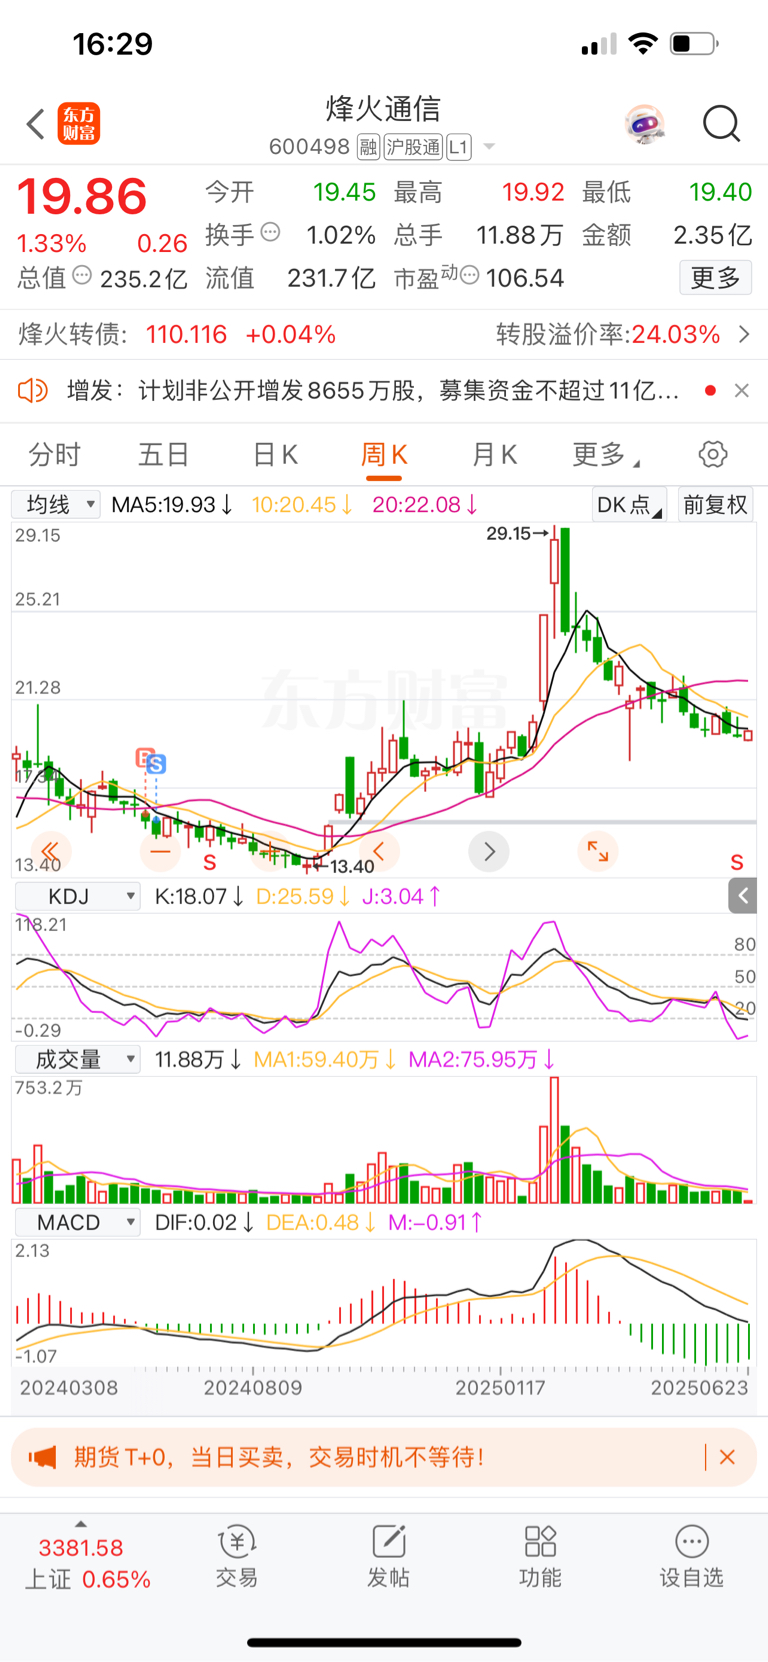Open the Eastmoney orange logo
The height and width of the screenshot is (1662, 768).
[79, 124]
